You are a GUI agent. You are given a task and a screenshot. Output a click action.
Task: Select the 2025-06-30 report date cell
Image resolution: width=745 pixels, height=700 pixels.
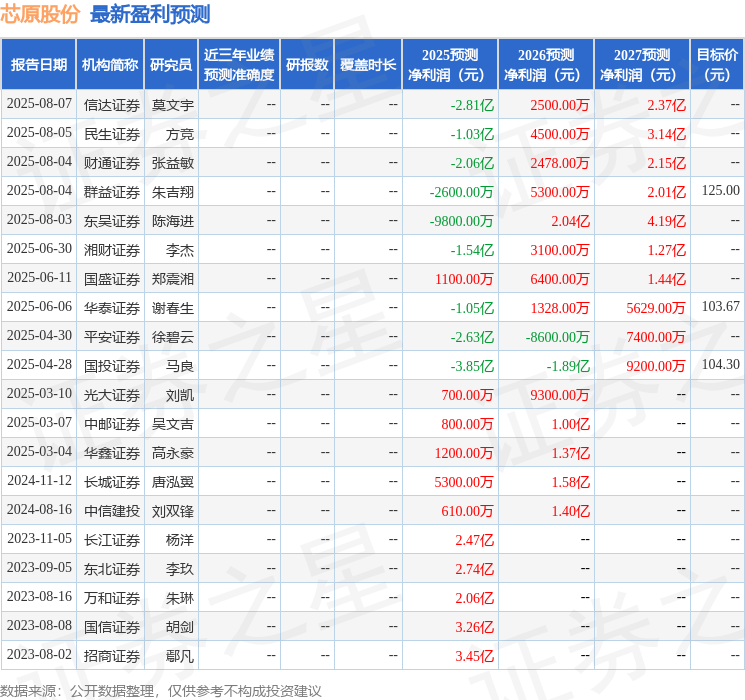39,249
